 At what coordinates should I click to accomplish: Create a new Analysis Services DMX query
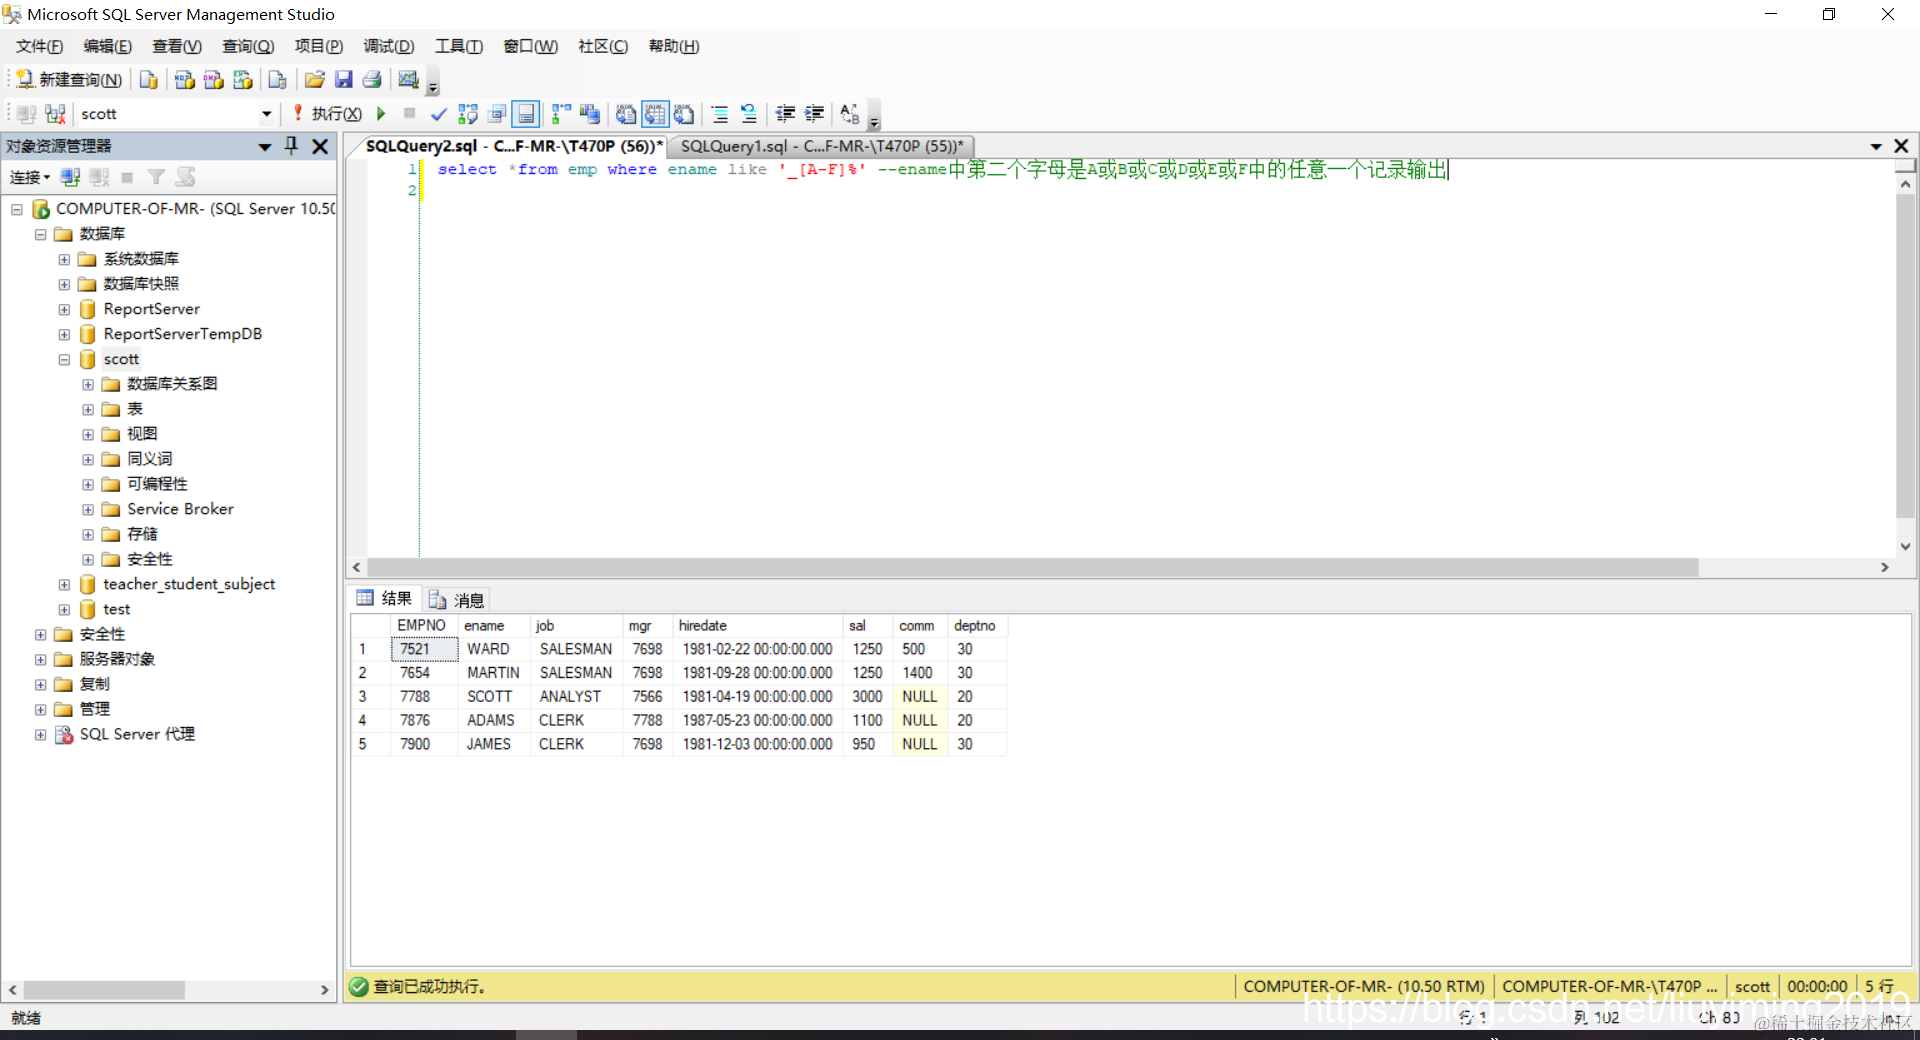tap(213, 80)
